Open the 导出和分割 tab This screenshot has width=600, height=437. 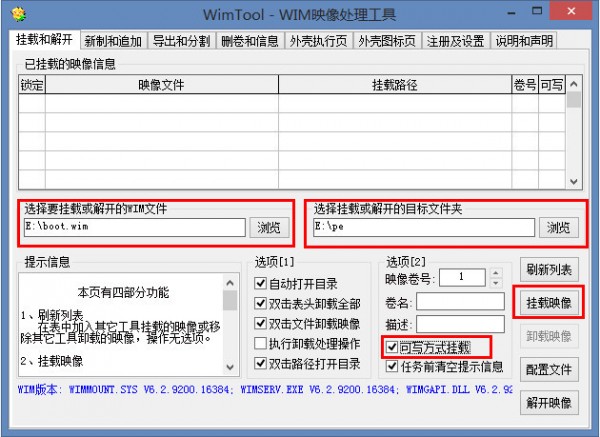click(x=181, y=41)
